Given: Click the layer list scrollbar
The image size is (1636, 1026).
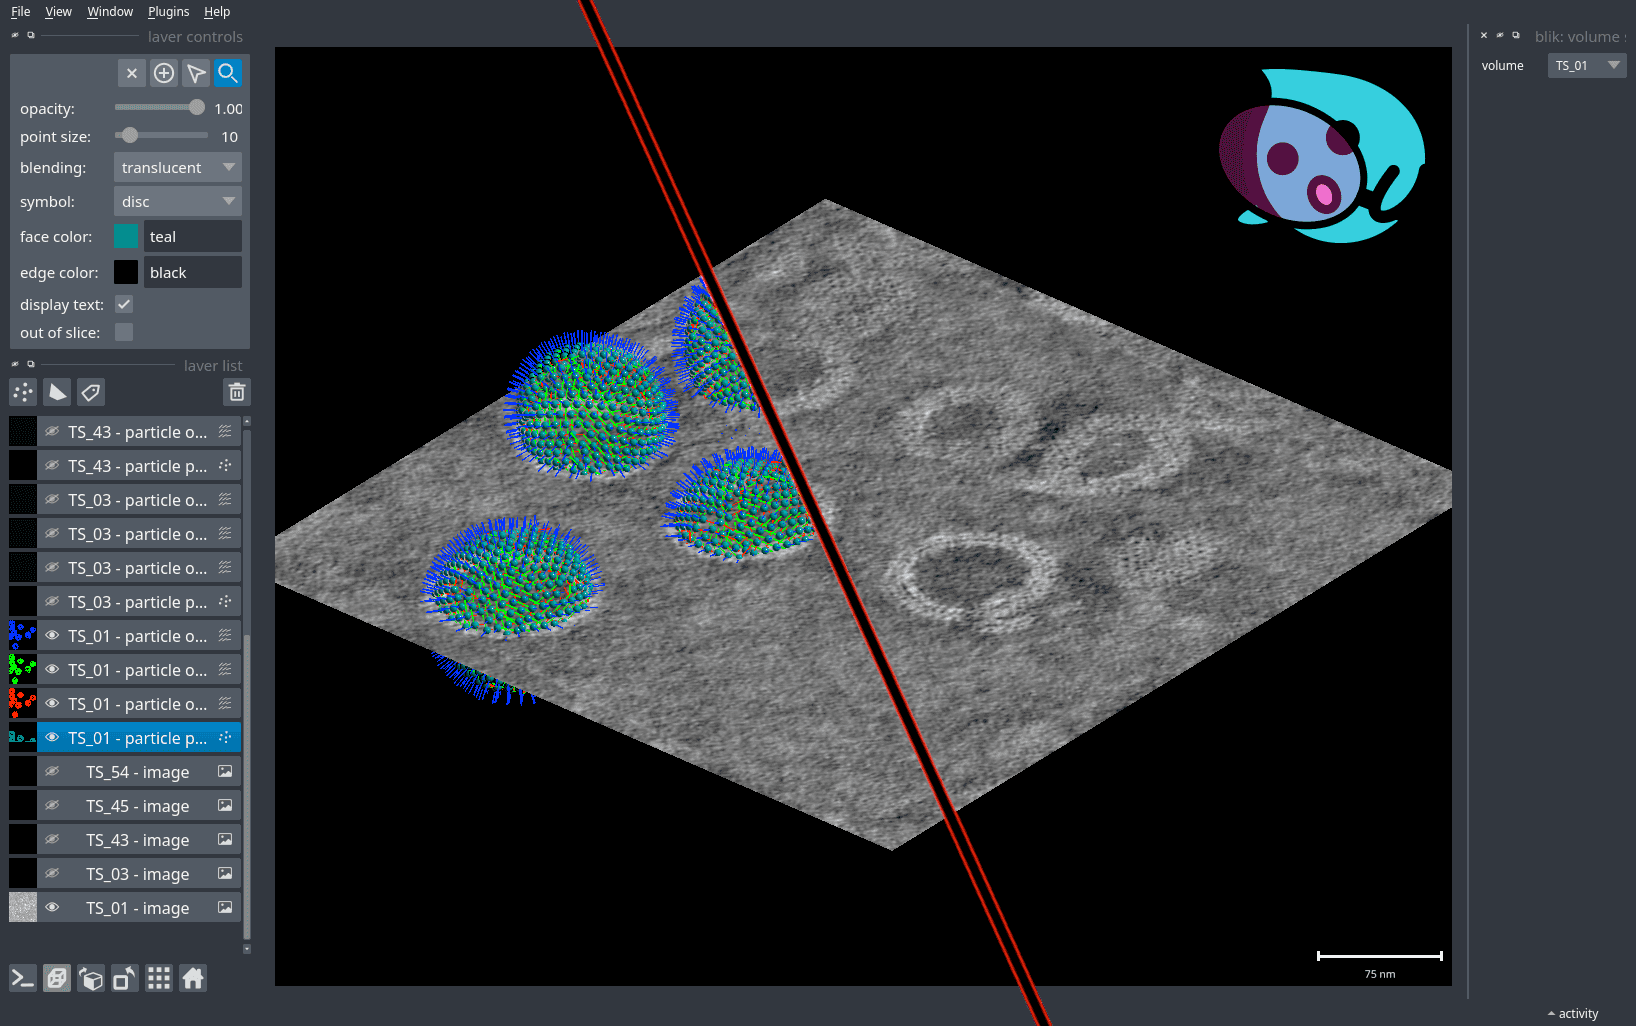Looking at the screenshot, I should point(247,785).
